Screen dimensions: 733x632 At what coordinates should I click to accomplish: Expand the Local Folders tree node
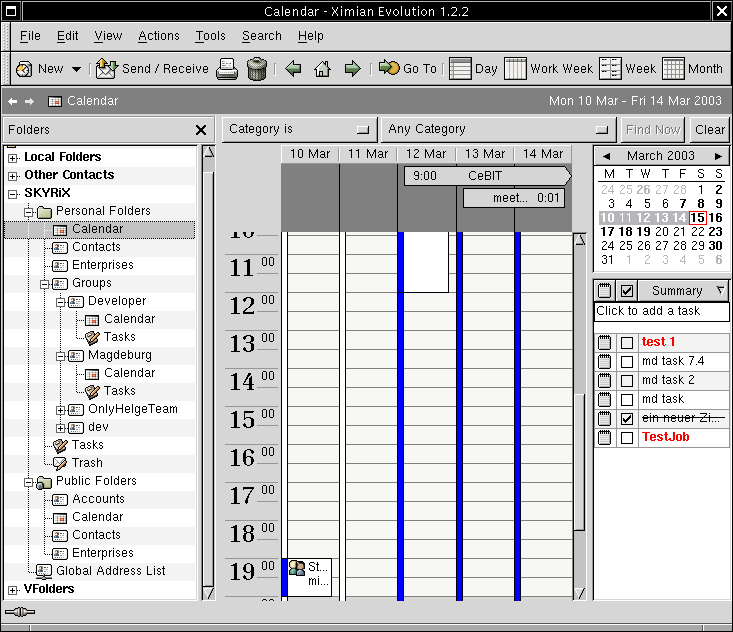coord(13,158)
